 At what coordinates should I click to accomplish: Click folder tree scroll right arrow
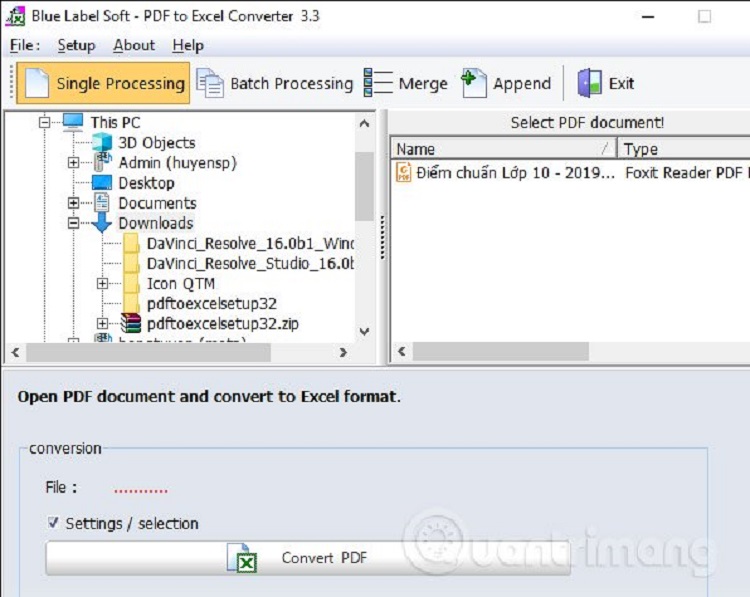[343, 352]
